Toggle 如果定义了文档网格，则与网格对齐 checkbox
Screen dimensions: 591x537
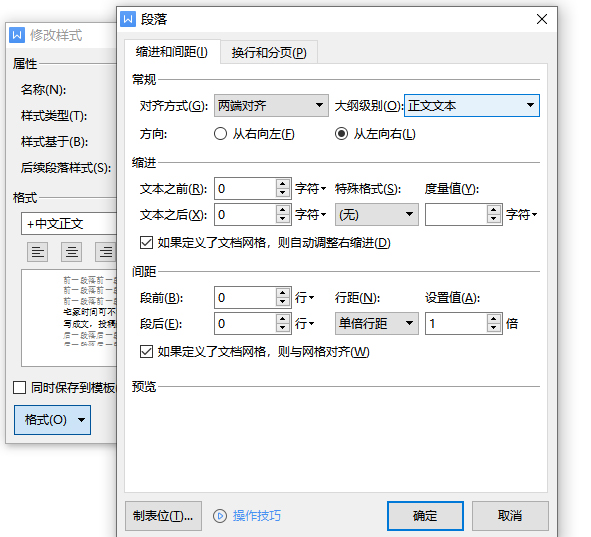point(146,352)
